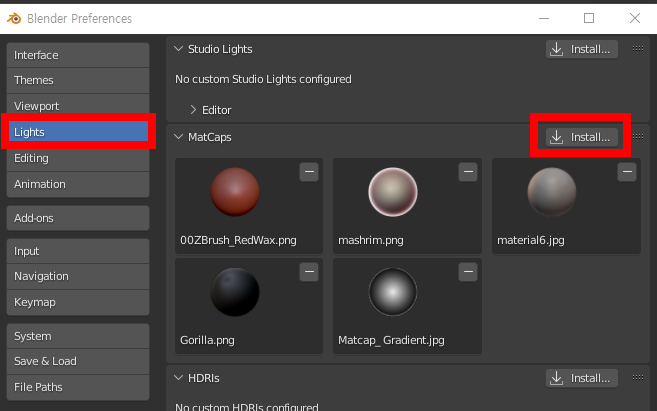Image resolution: width=657 pixels, height=411 pixels.
Task: Select the Lights section
Action: click(x=78, y=132)
